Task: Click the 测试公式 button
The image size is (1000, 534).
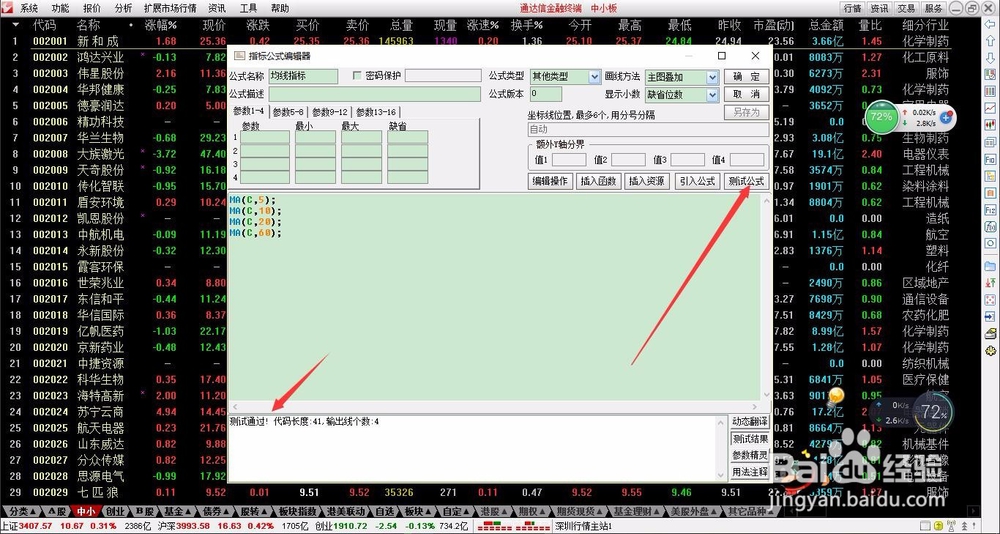Action: tap(746, 181)
